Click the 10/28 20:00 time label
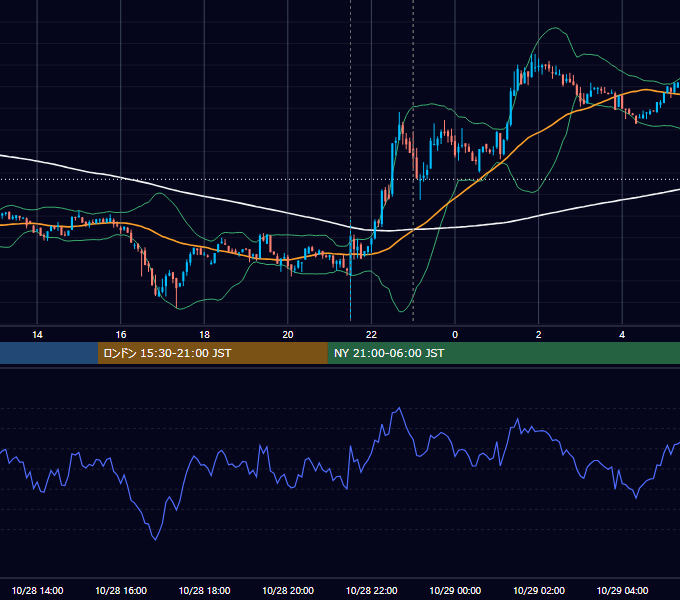 (x=288, y=590)
